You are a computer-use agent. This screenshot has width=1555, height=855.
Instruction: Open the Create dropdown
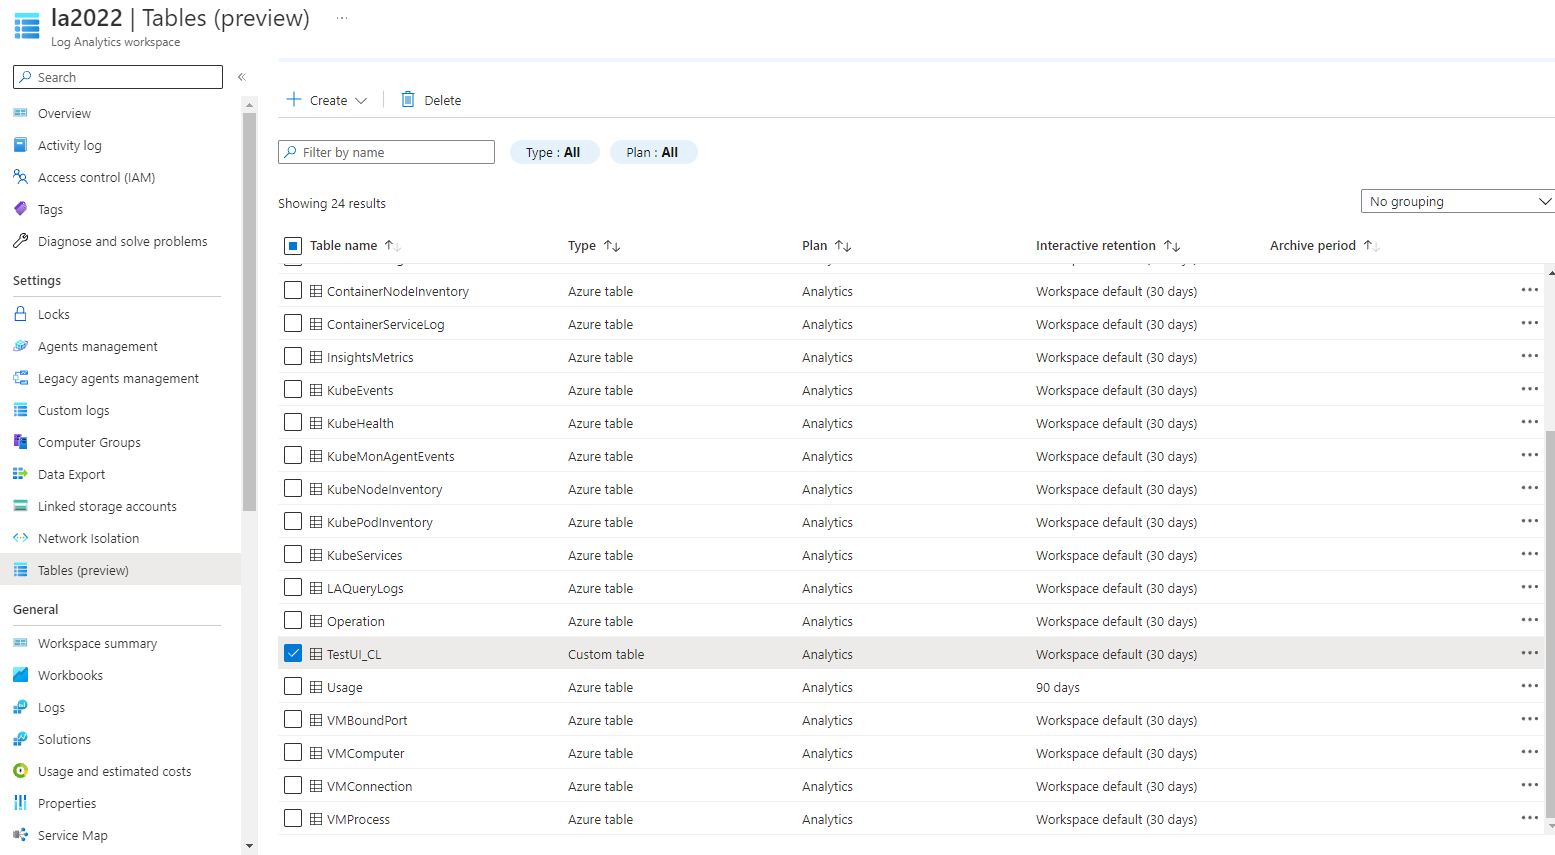tap(327, 100)
